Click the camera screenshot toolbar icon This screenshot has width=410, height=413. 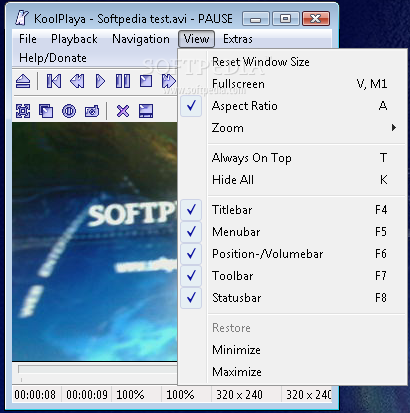pyautogui.click(x=92, y=111)
